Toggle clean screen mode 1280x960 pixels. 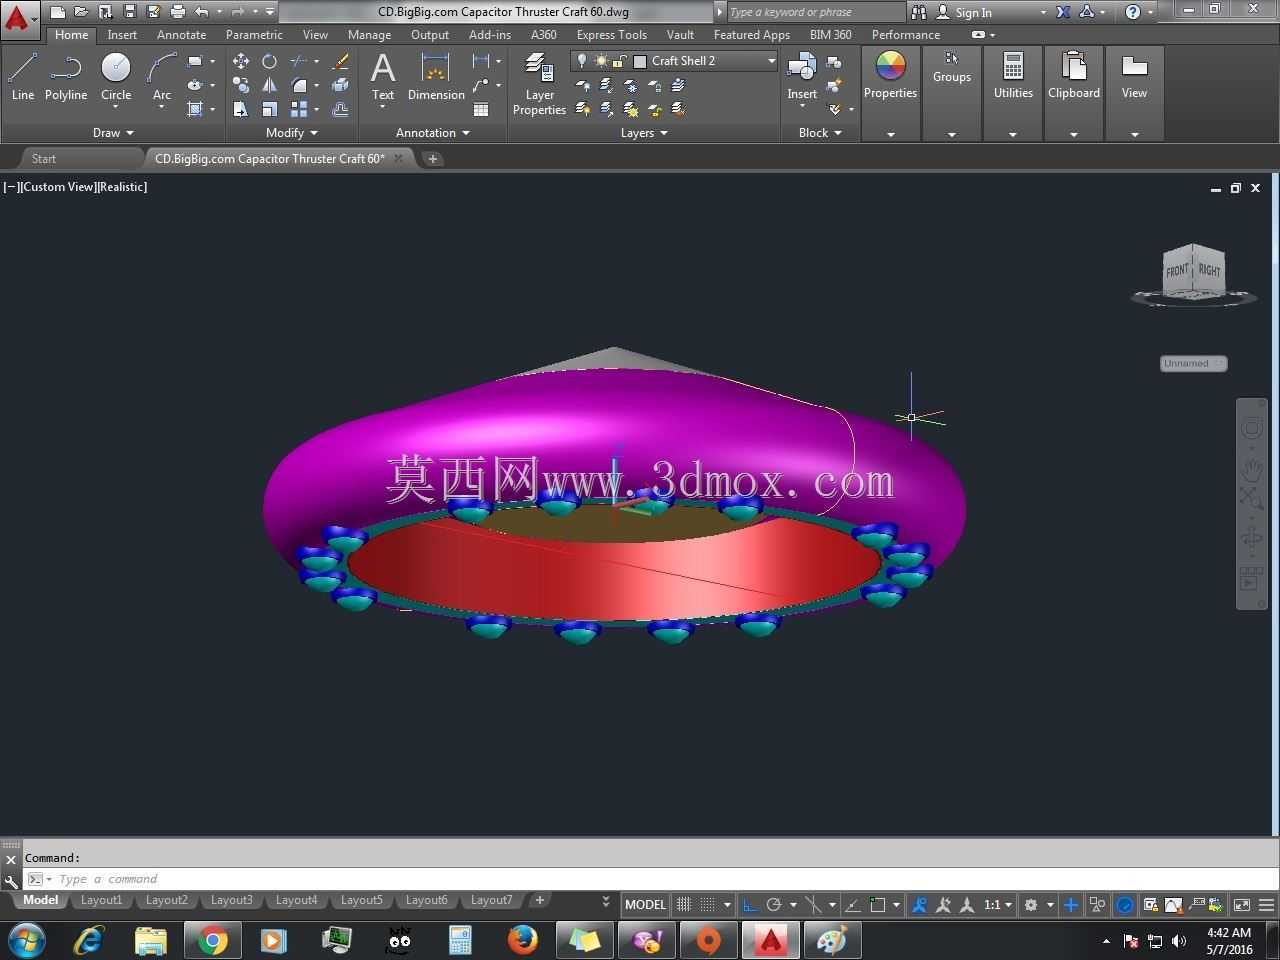tap(1242, 904)
